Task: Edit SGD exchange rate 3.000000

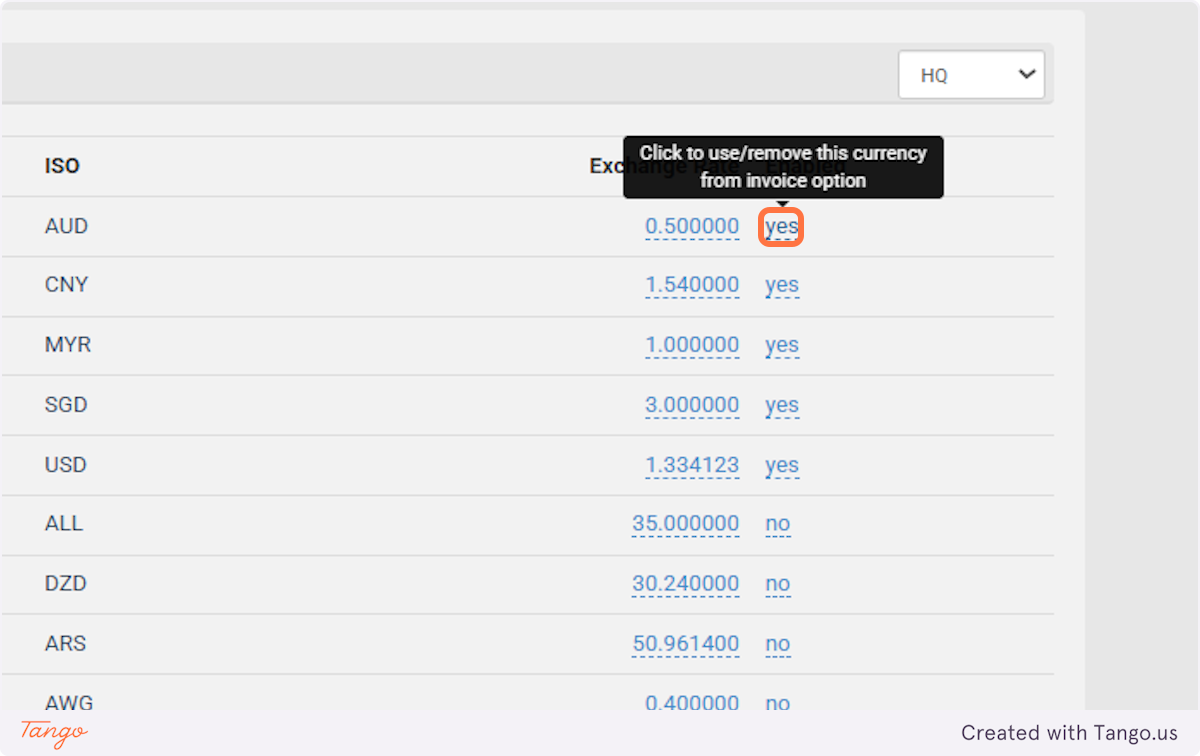Action: coord(692,405)
